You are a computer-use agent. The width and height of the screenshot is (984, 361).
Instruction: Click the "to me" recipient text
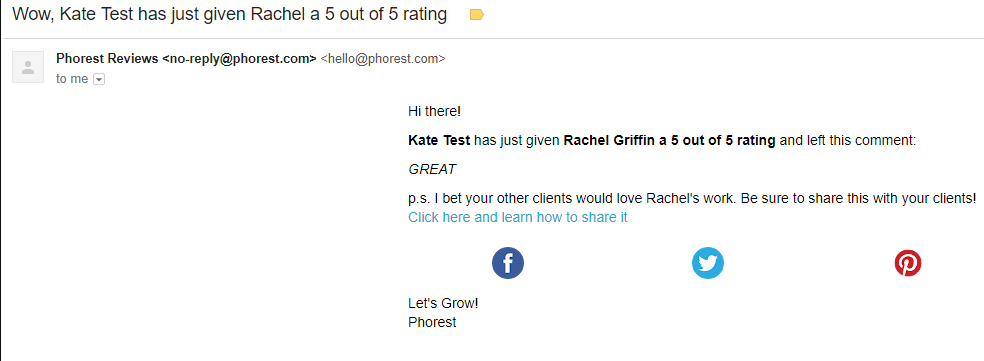click(x=72, y=79)
